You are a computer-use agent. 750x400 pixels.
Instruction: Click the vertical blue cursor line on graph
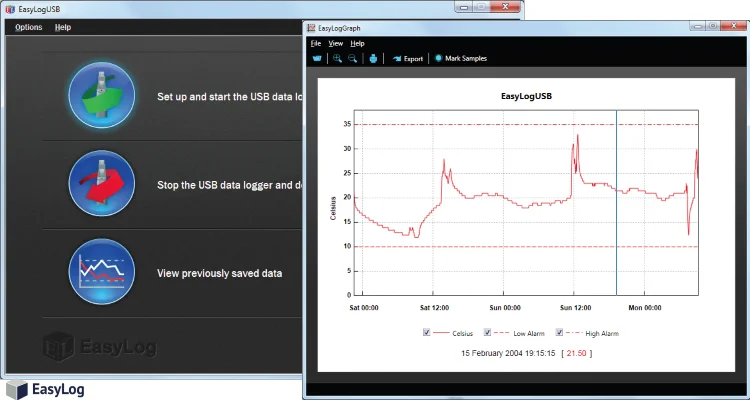pos(616,202)
